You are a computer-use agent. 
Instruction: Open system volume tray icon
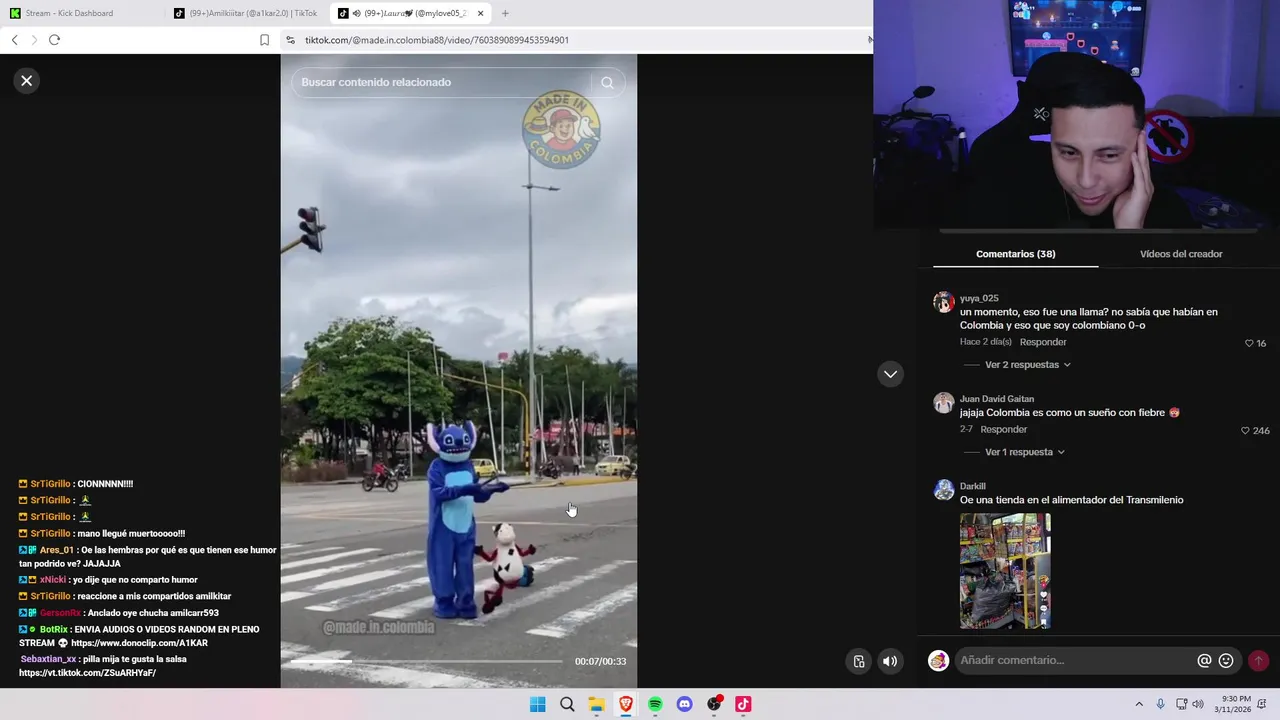(x=1198, y=704)
